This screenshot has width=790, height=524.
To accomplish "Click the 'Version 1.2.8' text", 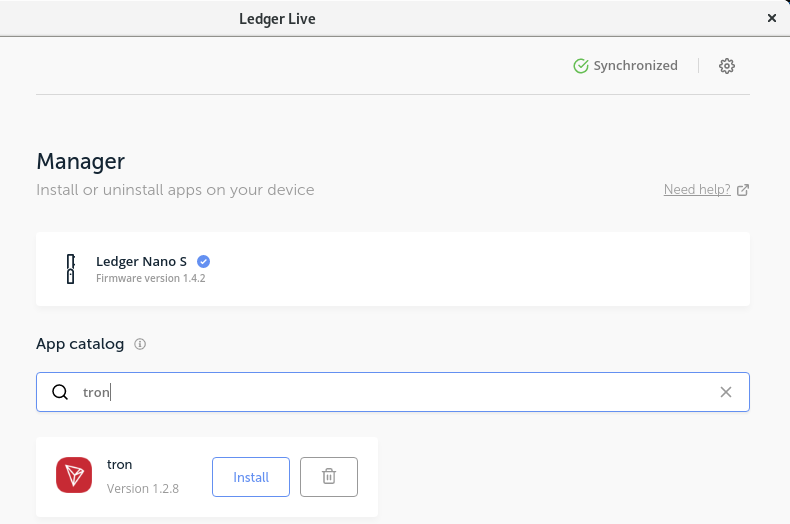I will 143,489.
